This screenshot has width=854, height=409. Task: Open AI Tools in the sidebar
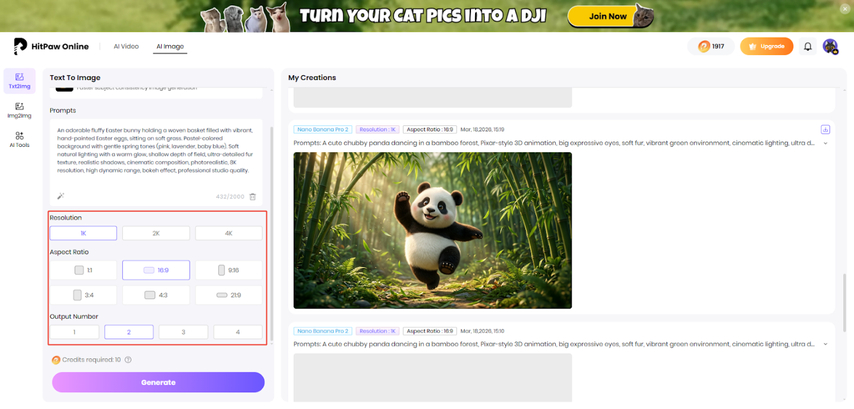(x=20, y=139)
